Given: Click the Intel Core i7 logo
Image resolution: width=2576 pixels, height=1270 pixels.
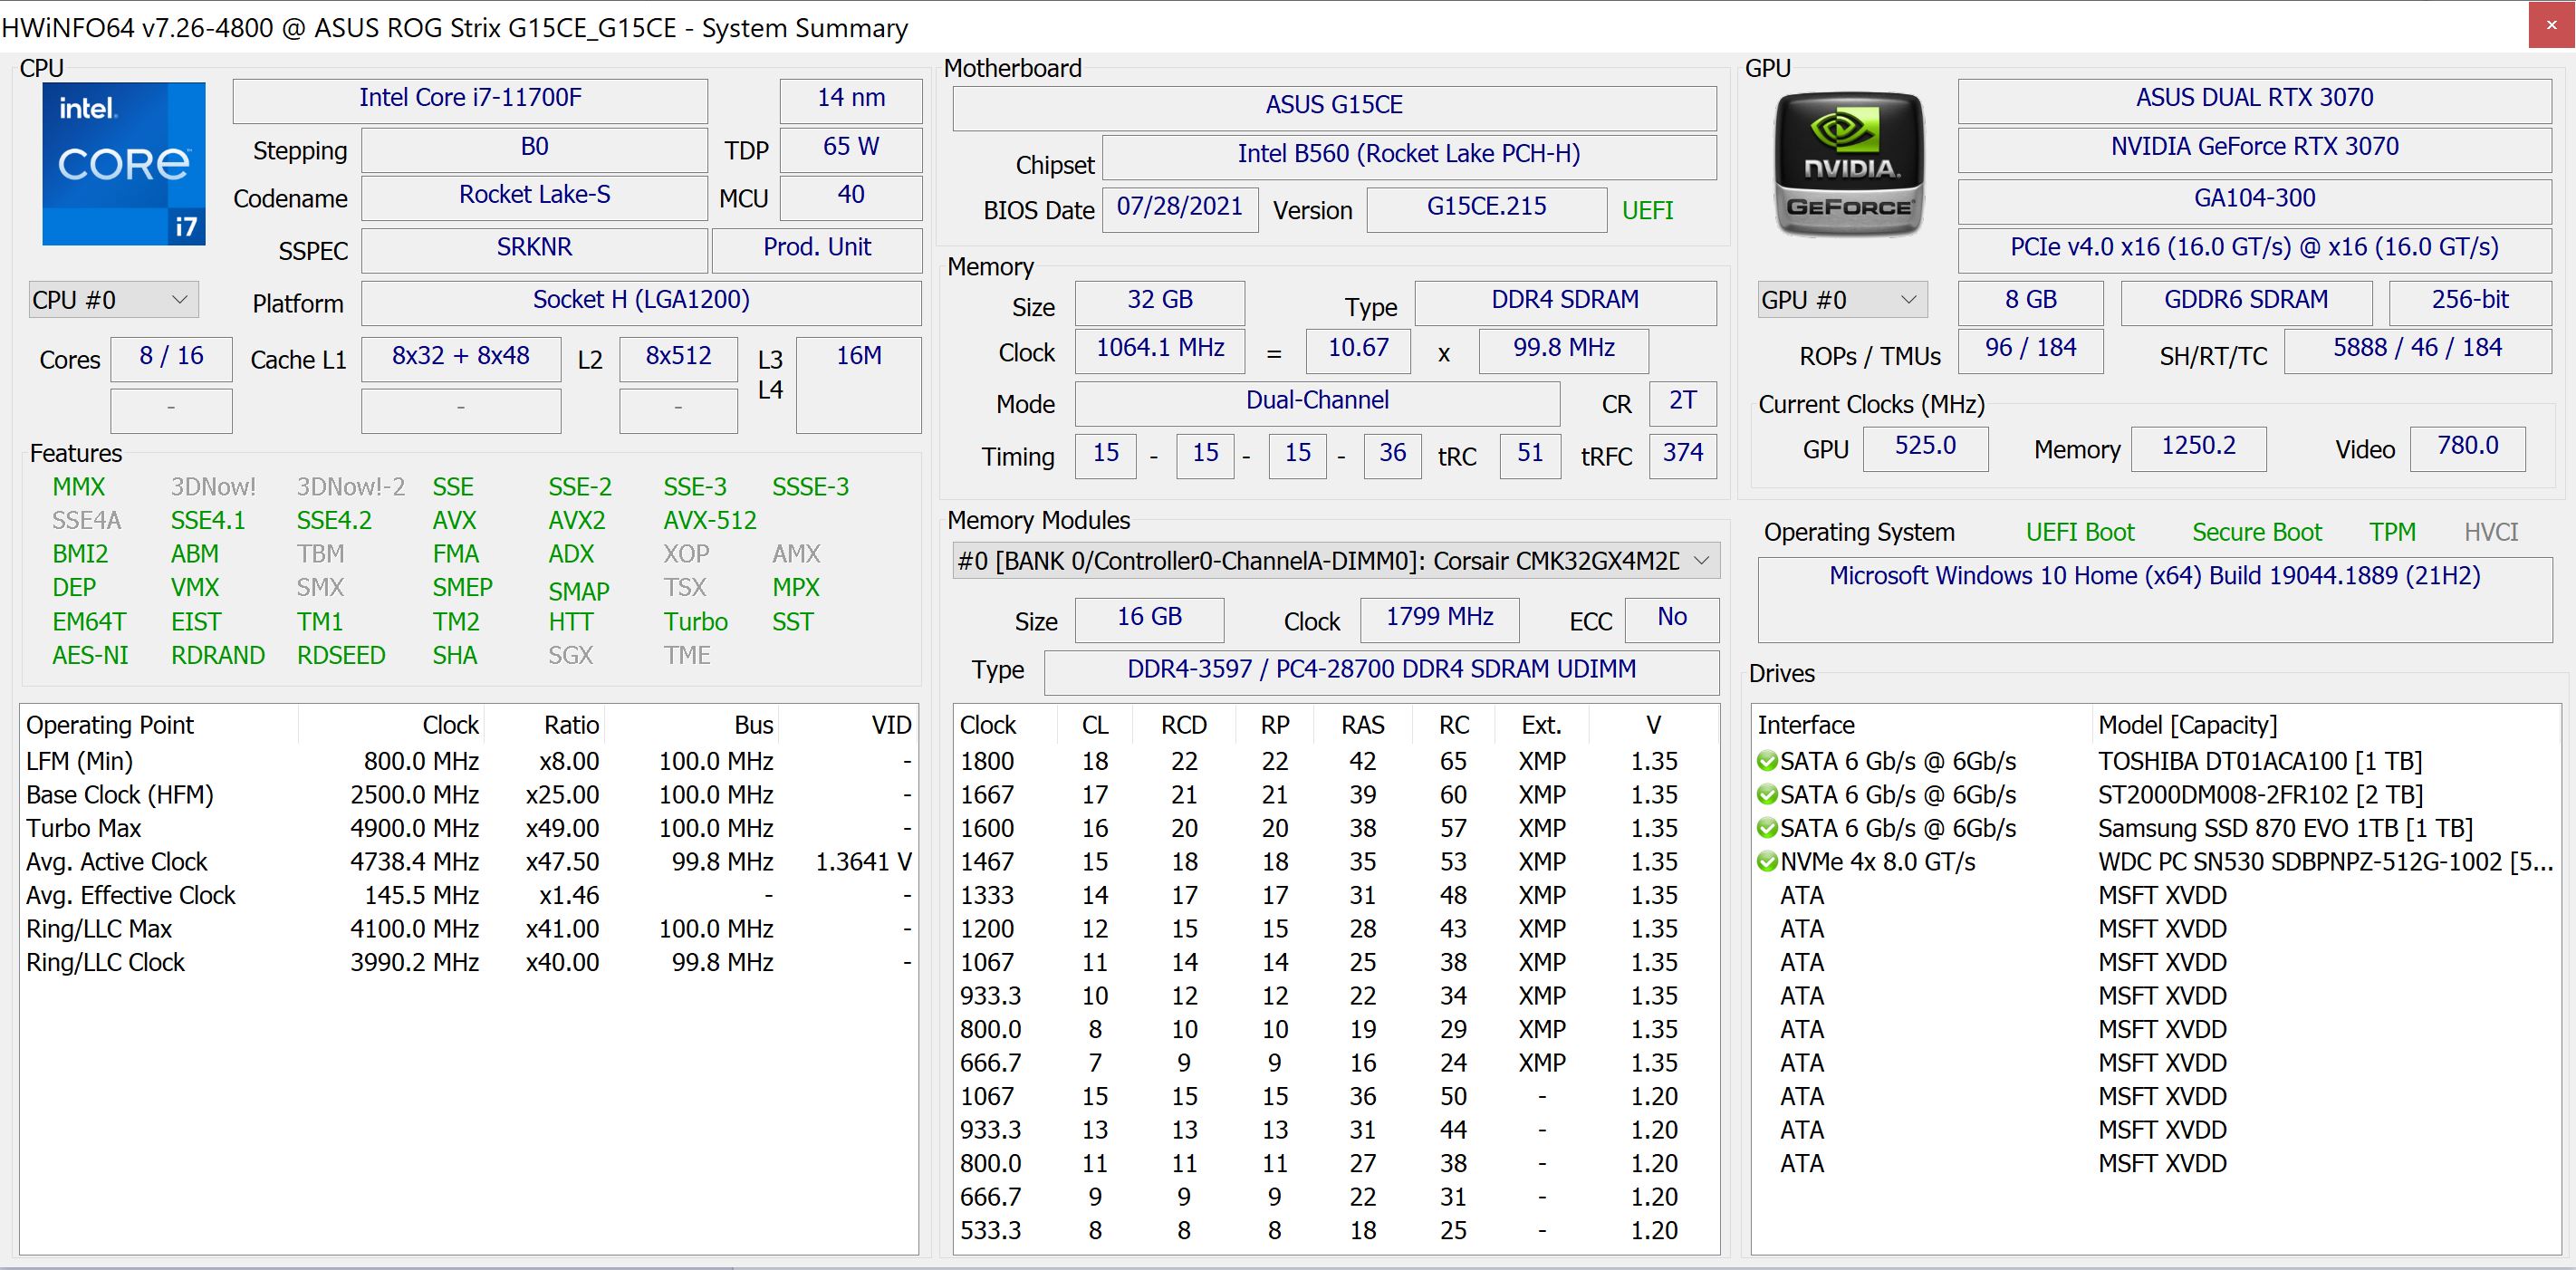Looking at the screenshot, I should click(124, 164).
